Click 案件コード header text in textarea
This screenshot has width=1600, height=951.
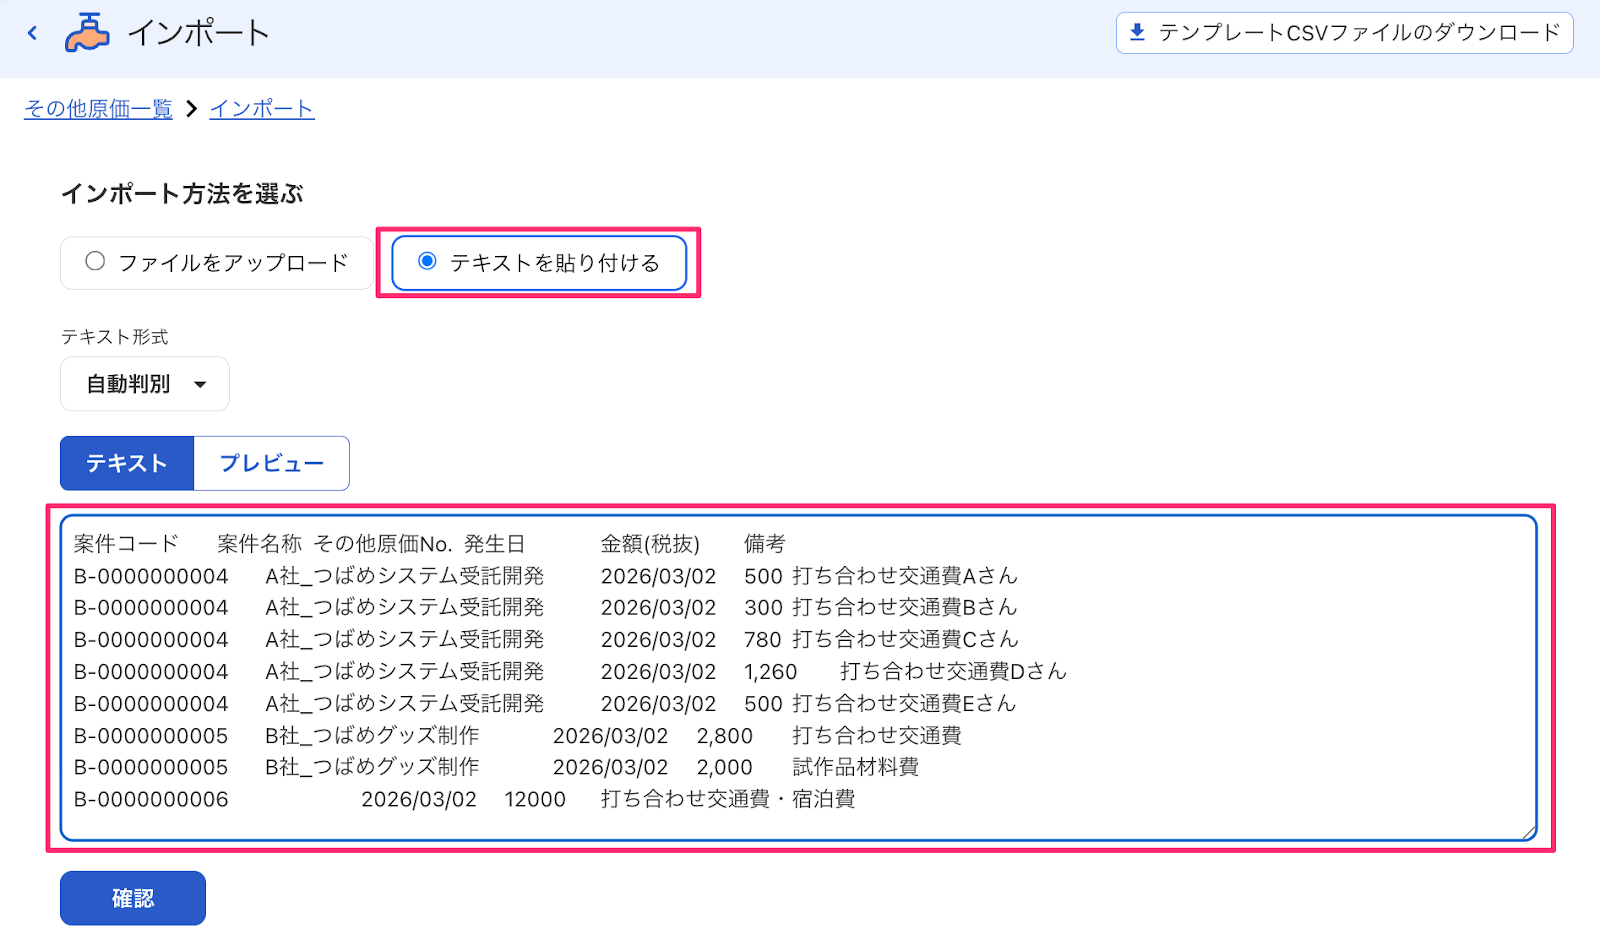(126, 544)
